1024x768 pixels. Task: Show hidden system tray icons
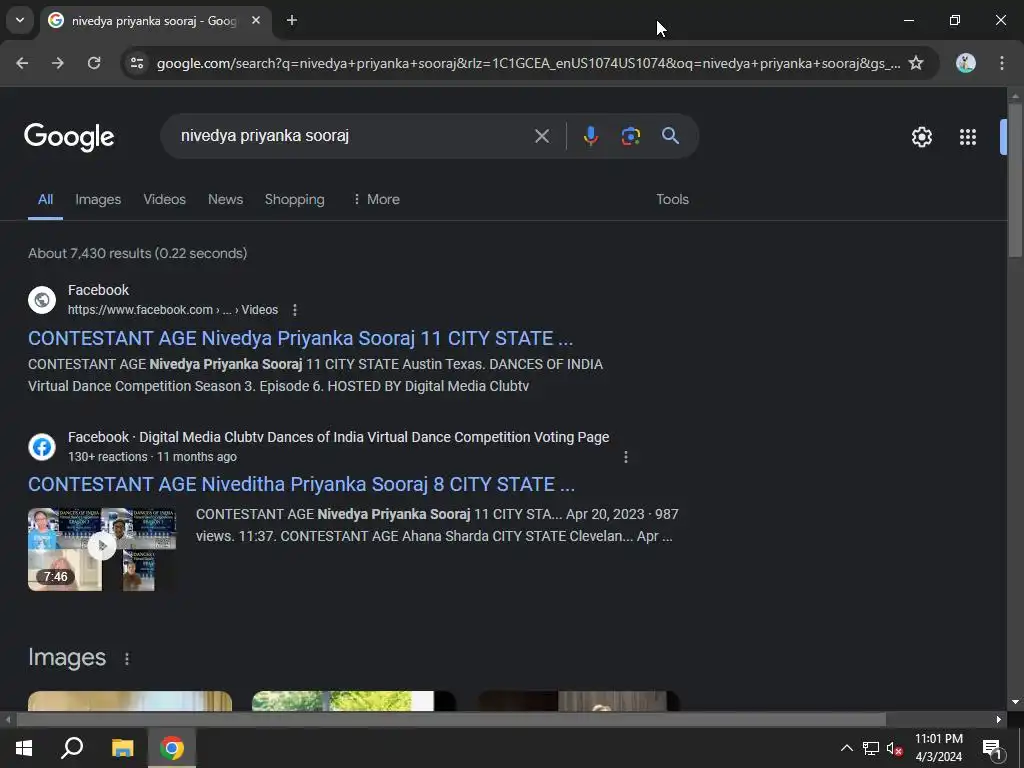[x=846, y=748]
